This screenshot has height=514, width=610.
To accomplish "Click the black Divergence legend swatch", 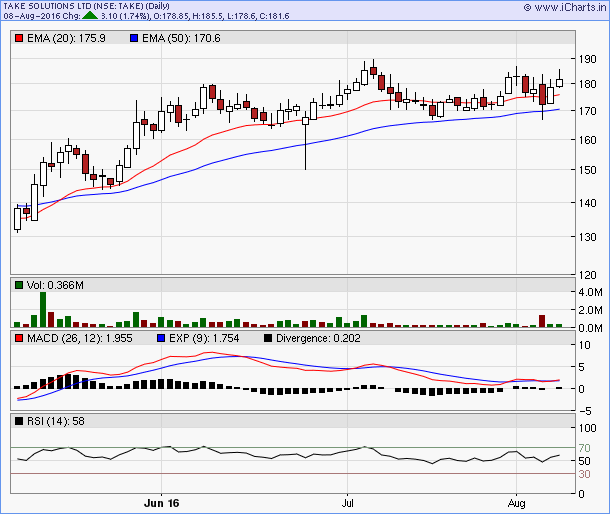I will coord(268,338).
